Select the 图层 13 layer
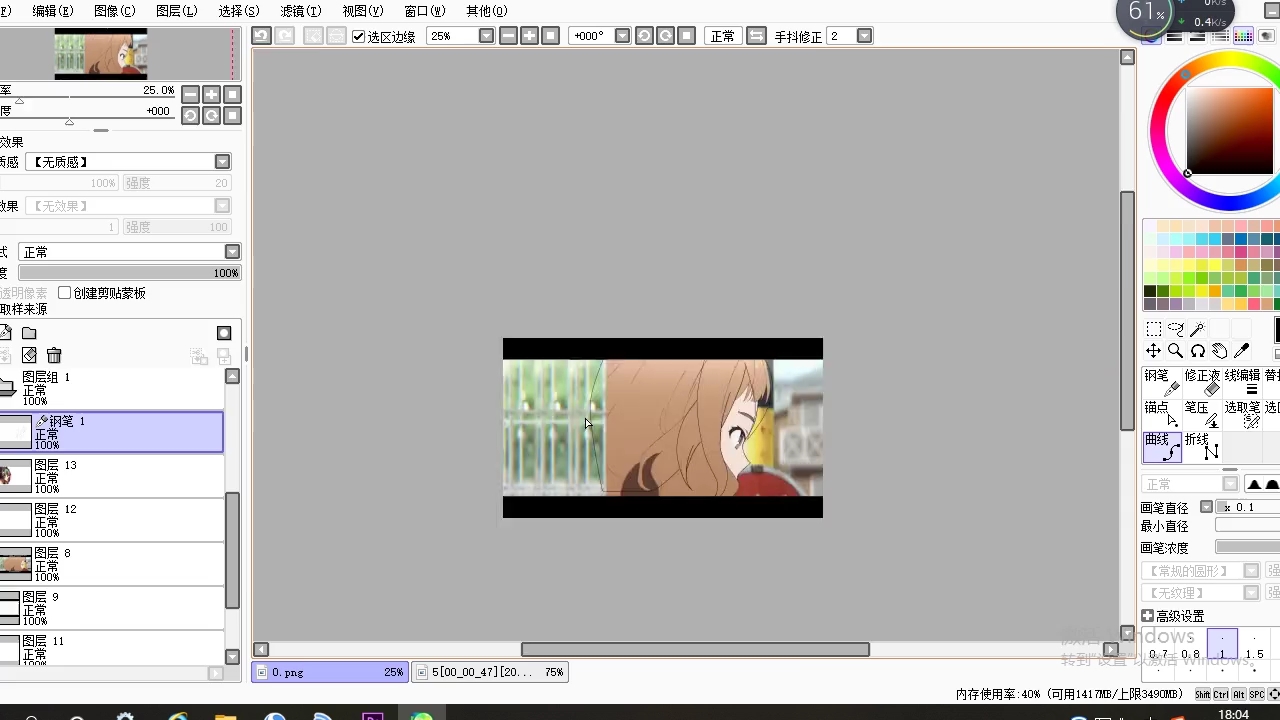 [111, 476]
